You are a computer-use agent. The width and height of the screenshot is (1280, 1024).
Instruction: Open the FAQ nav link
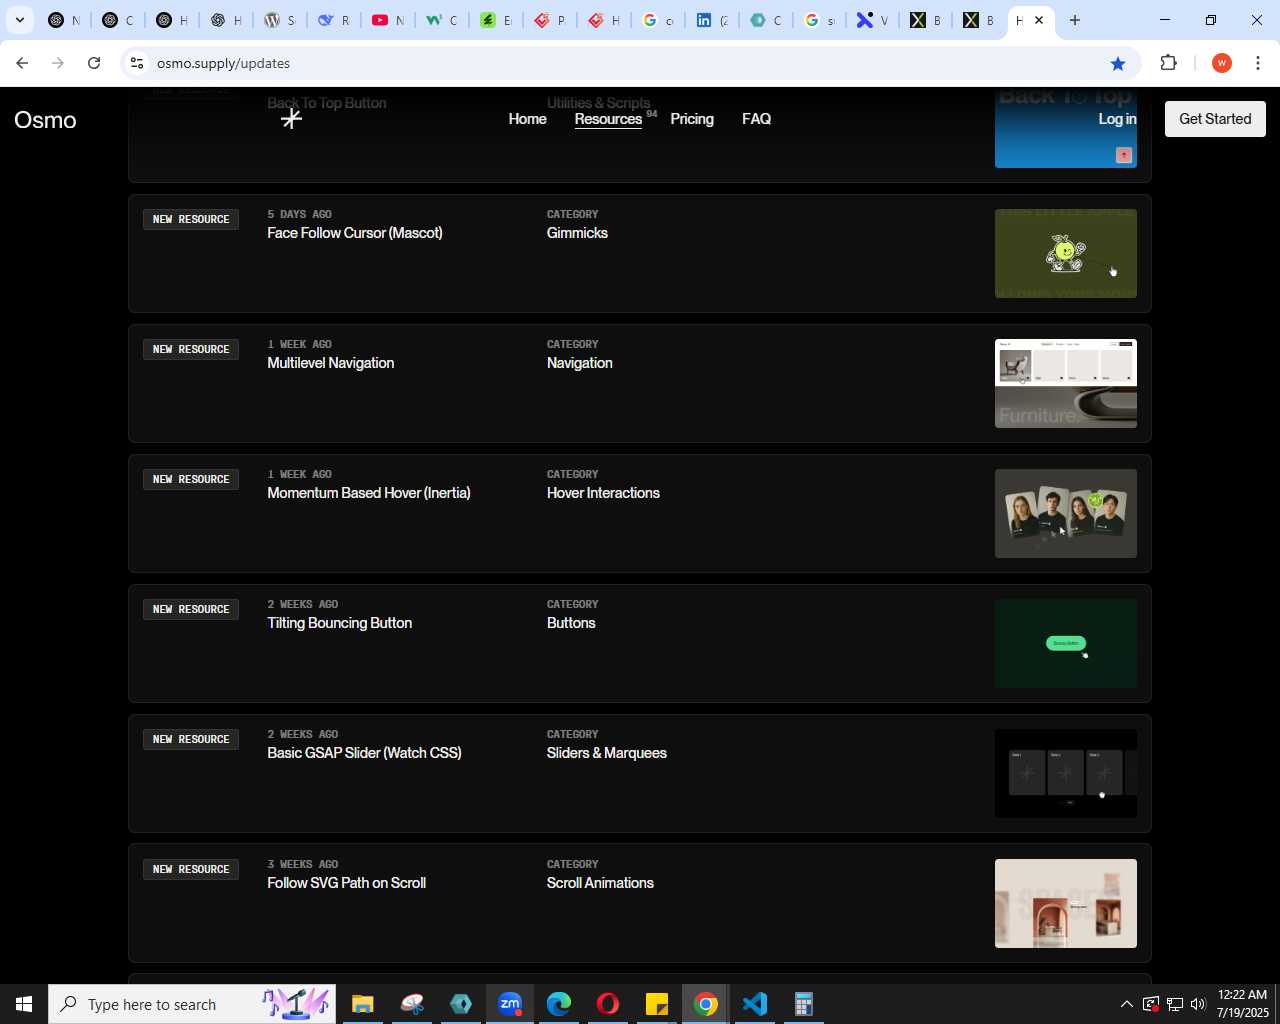[x=756, y=119]
